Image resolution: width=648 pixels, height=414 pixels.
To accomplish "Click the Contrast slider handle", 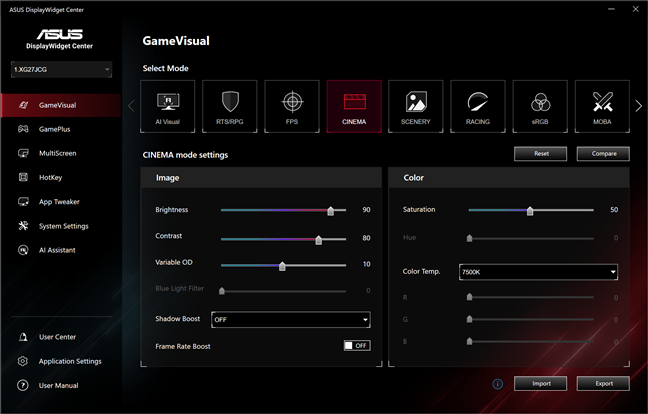I will (x=319, y=240).
